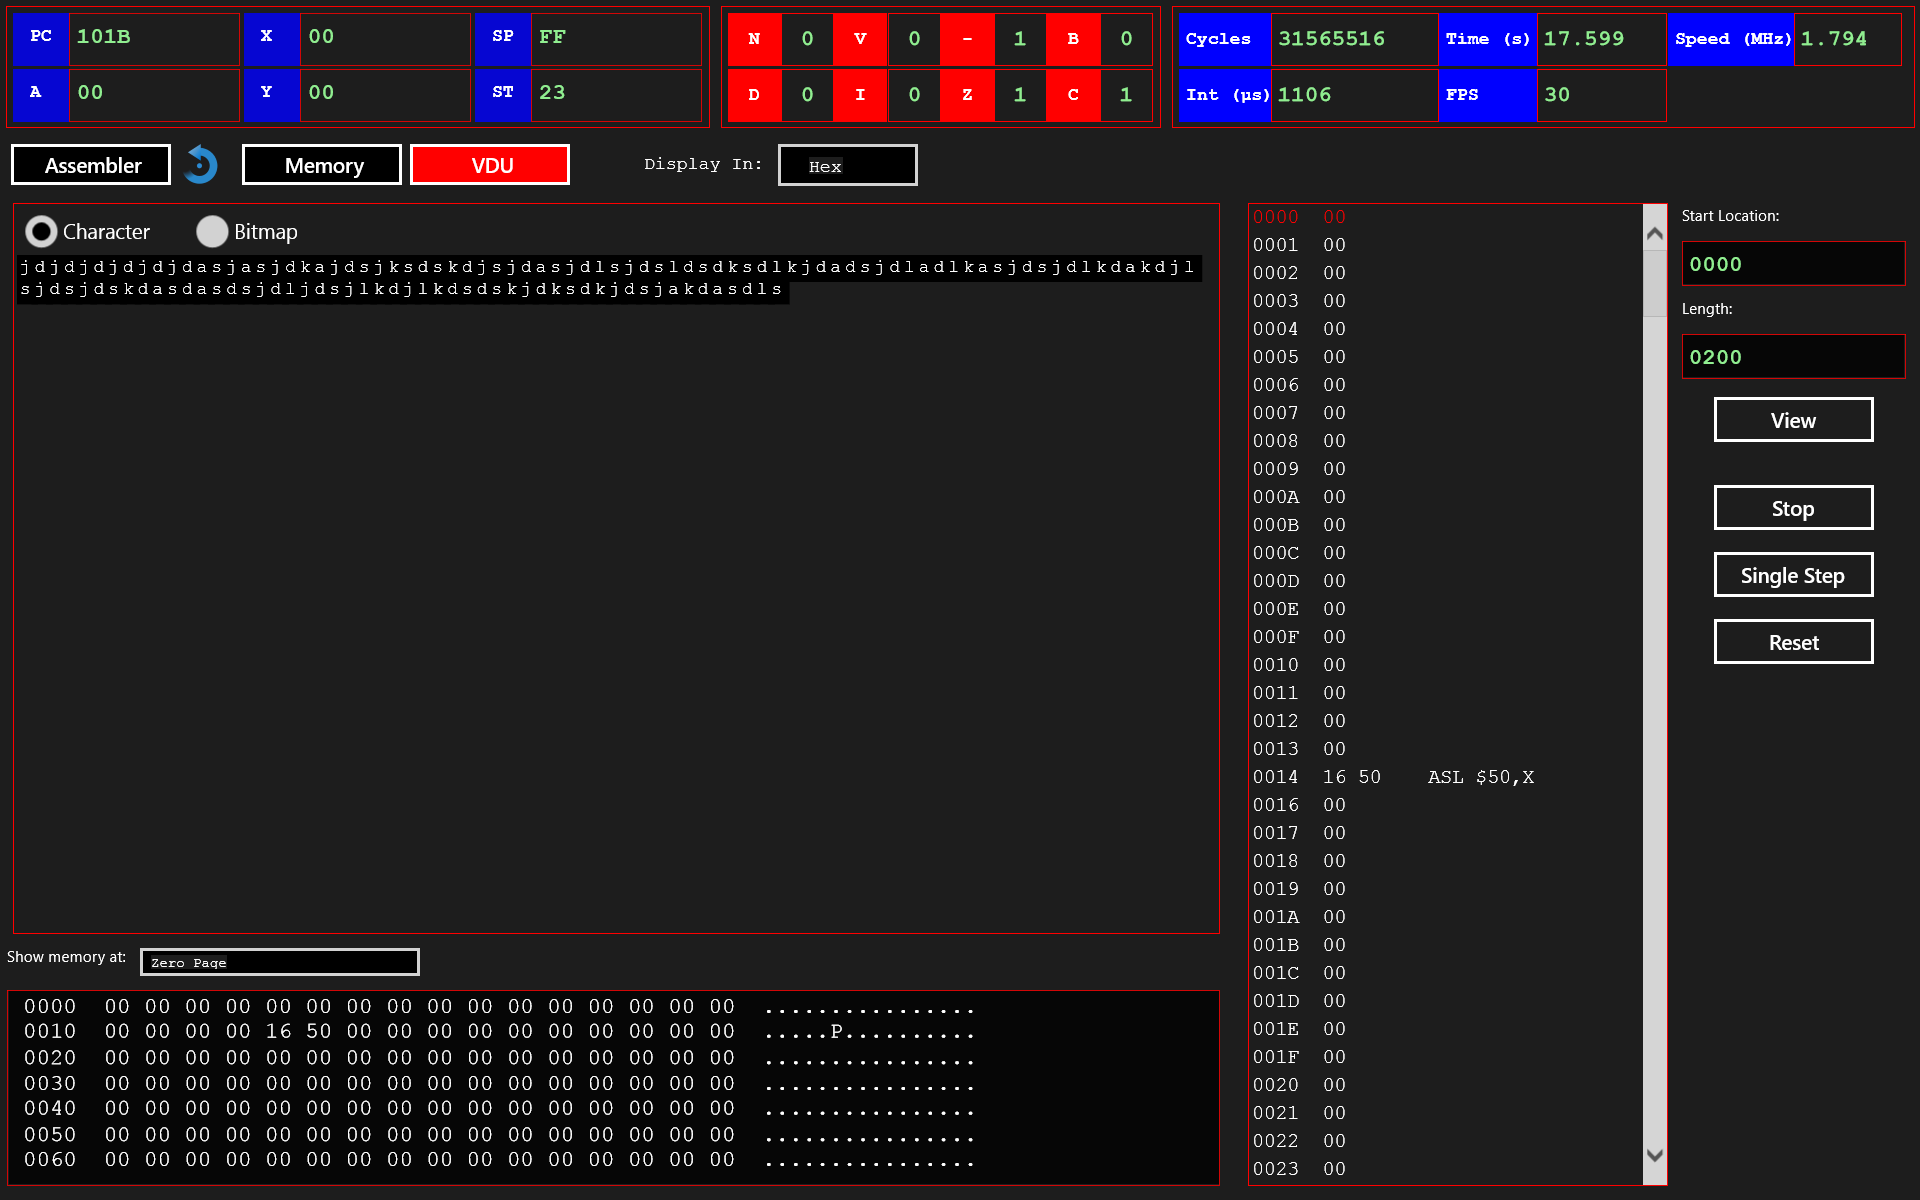Click the red N flag indicator
The image size is (1920, 1200).
click(754, 39)
